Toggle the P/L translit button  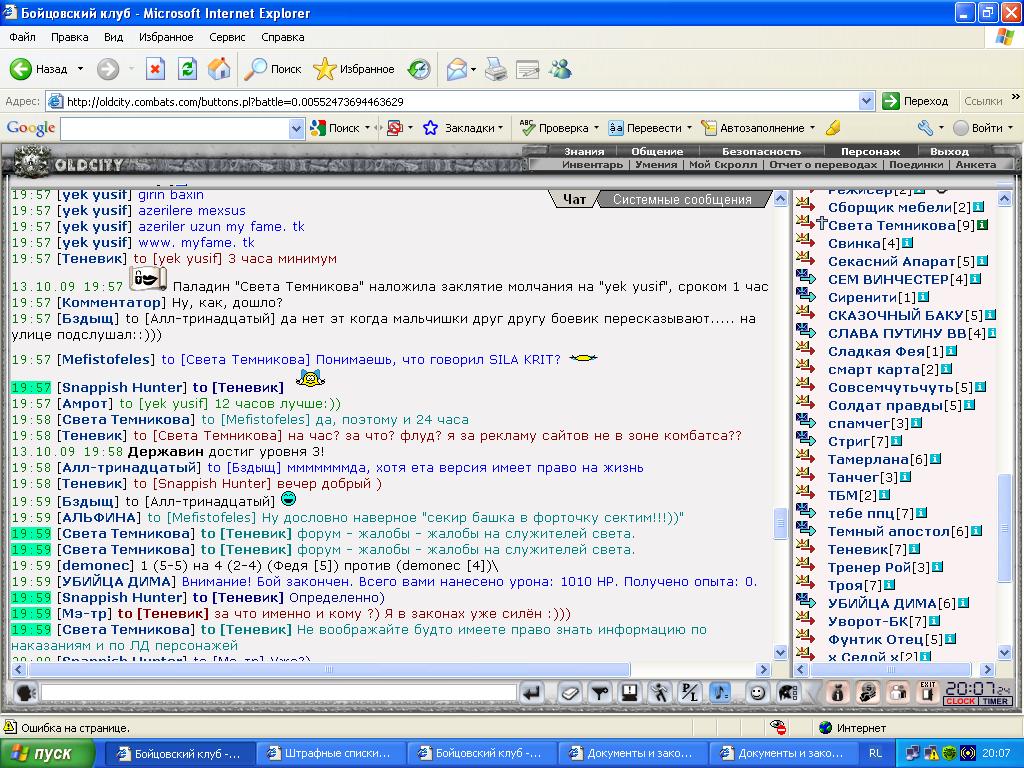tap(689, 692)
